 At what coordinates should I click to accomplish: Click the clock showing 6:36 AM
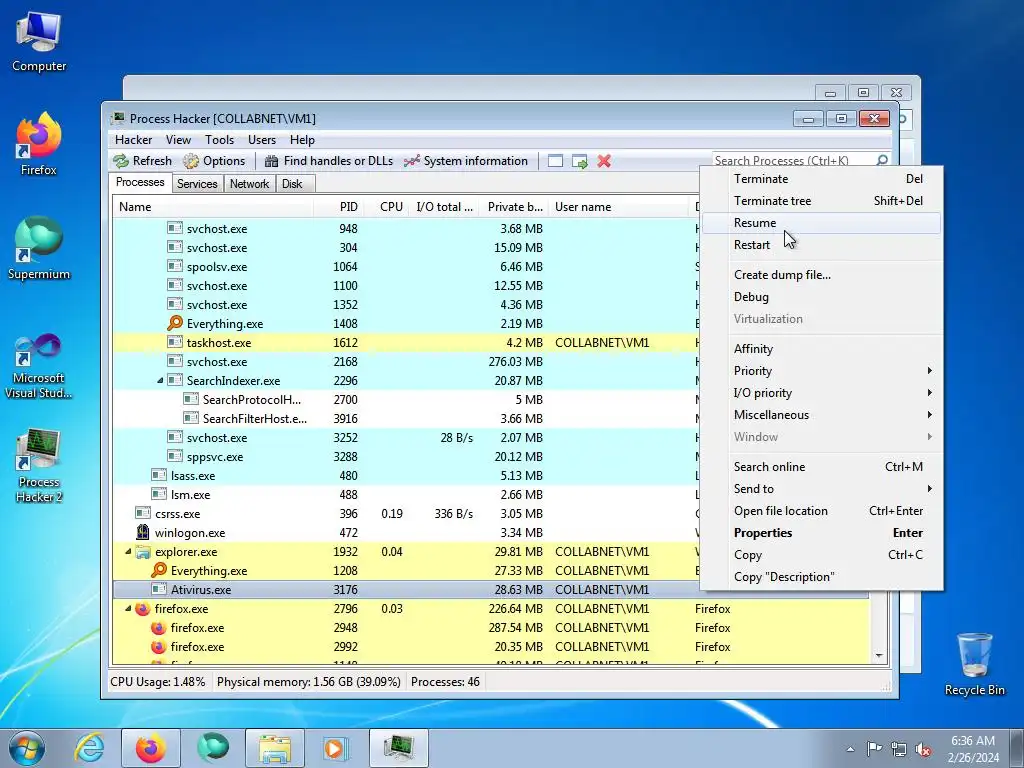pyautogui.click(x=973, y=749)
